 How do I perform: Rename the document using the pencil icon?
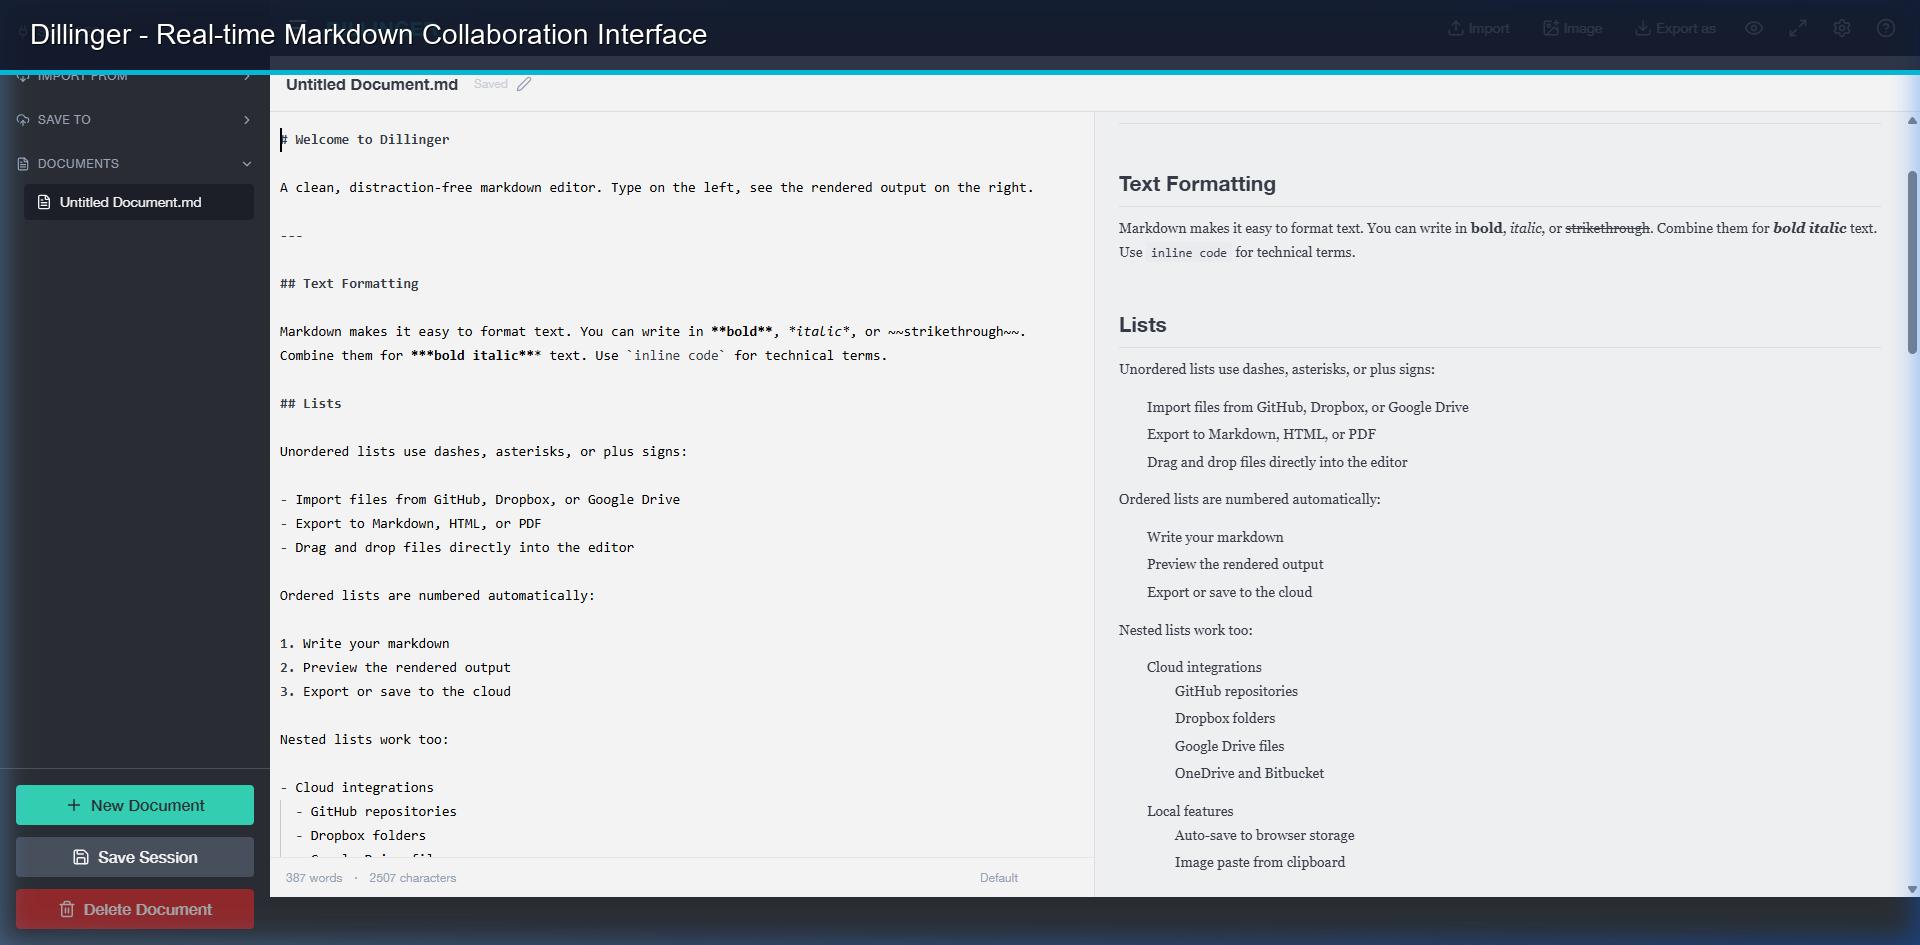(x=524, y=84)
